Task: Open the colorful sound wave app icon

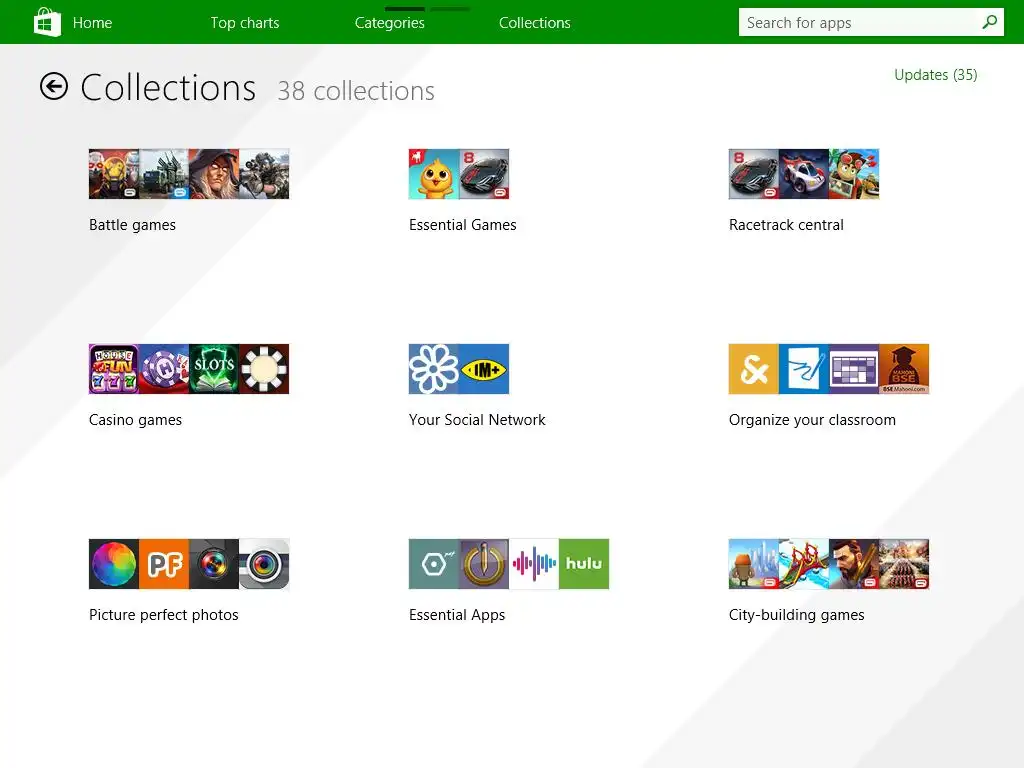Action: pyautogui.click(x=534, y=564)
